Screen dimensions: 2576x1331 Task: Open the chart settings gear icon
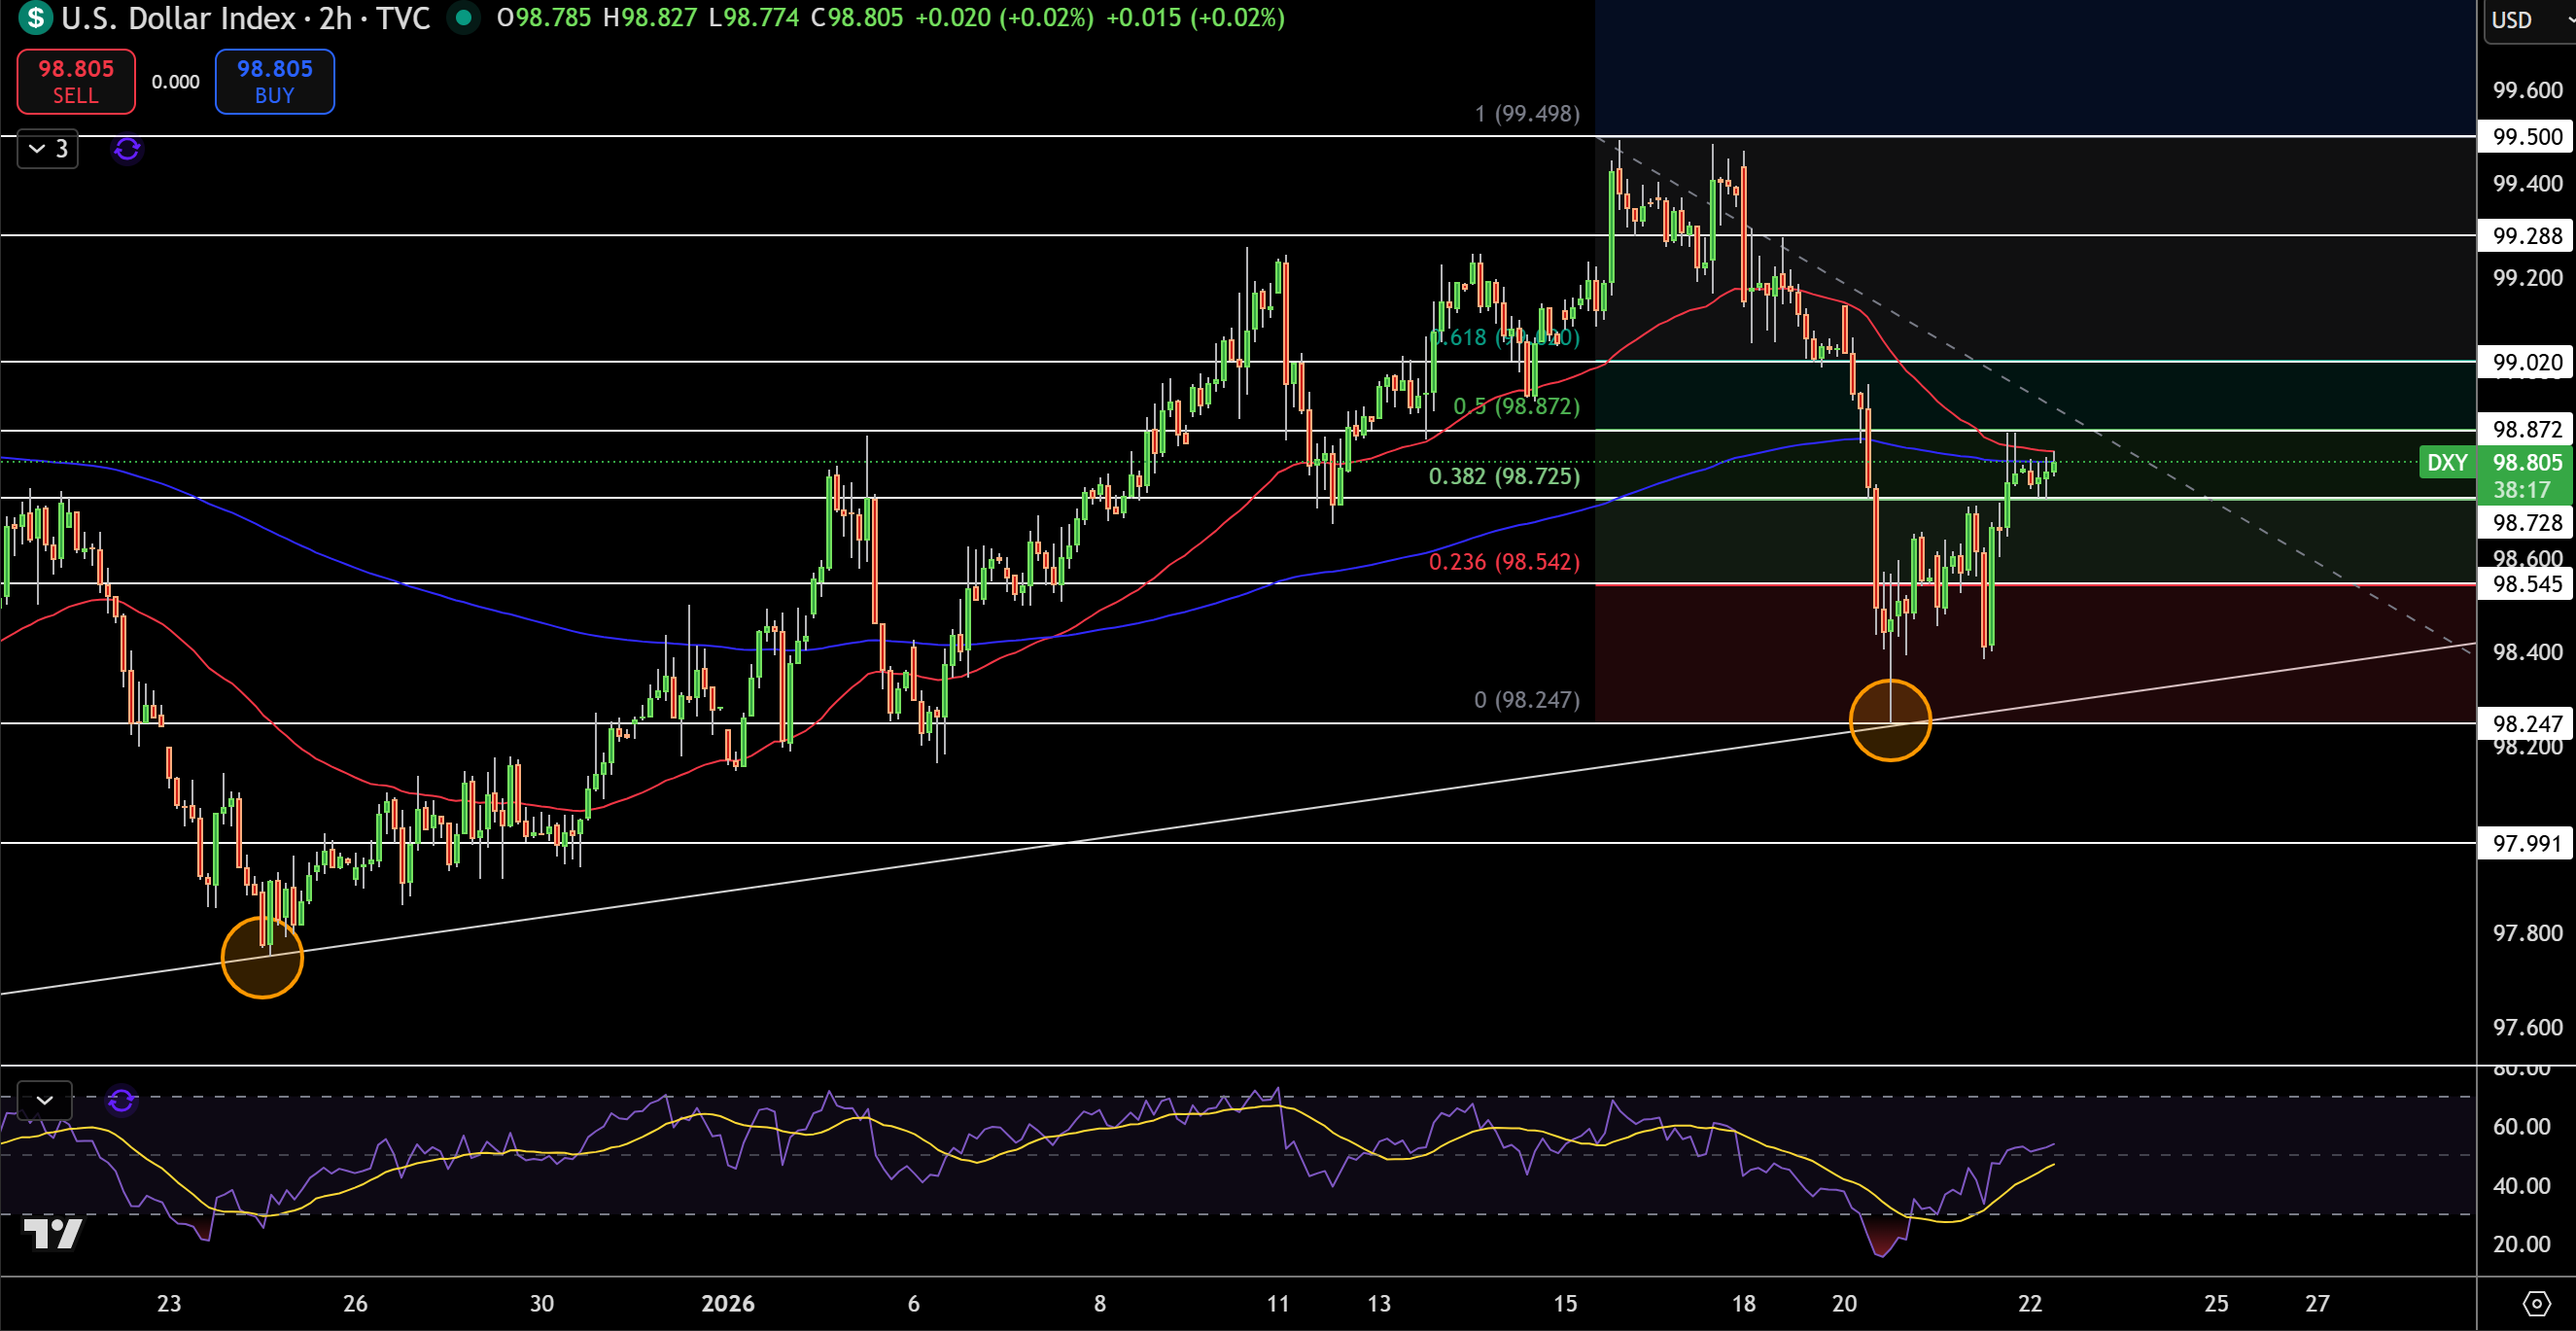pos(2535,1303)
